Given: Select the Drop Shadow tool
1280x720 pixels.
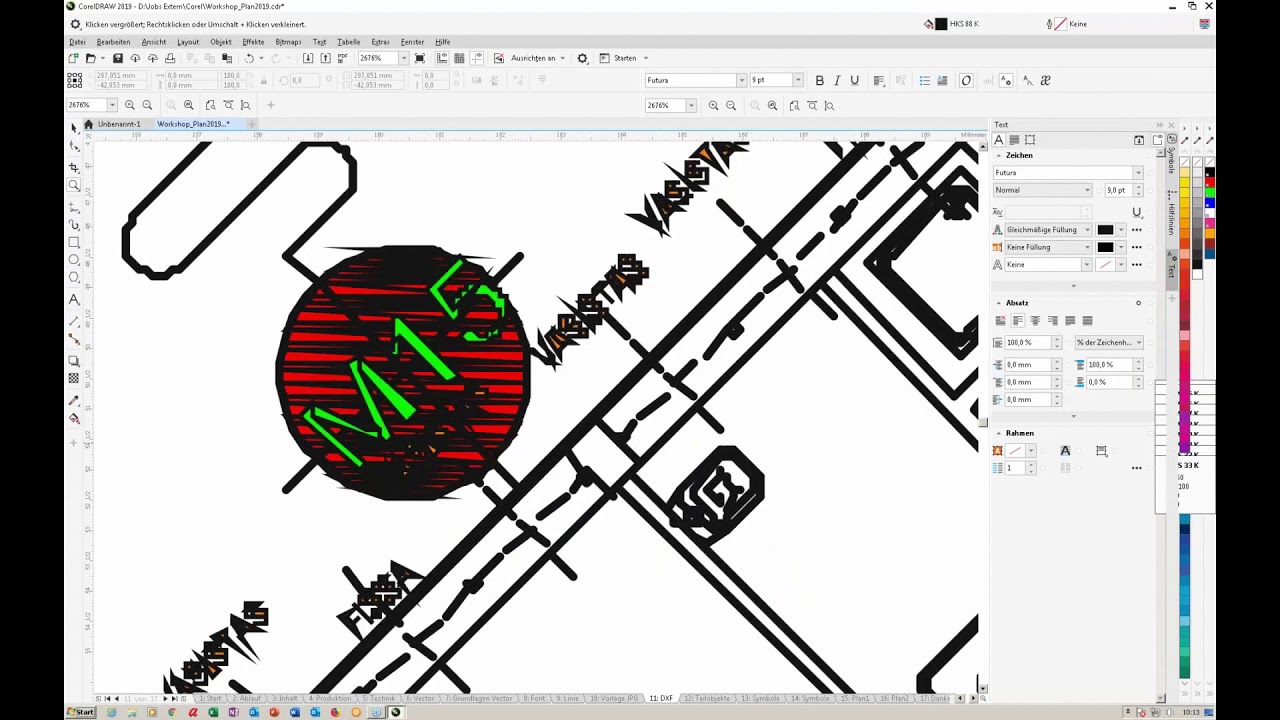Looking at the screenshot, I should point(74,360).
